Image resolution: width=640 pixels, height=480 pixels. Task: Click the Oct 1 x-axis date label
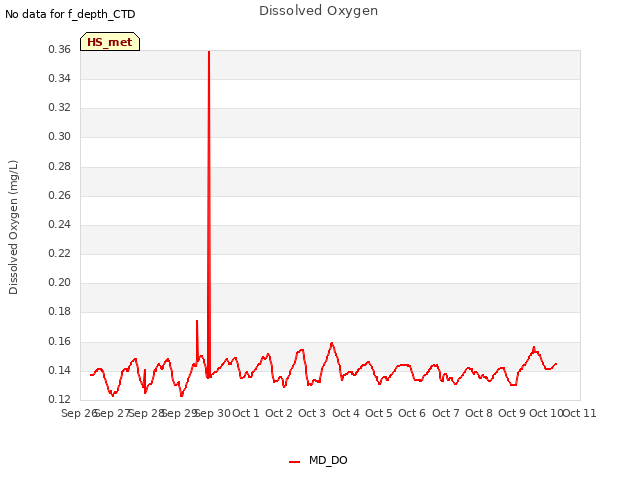point(246,413)
